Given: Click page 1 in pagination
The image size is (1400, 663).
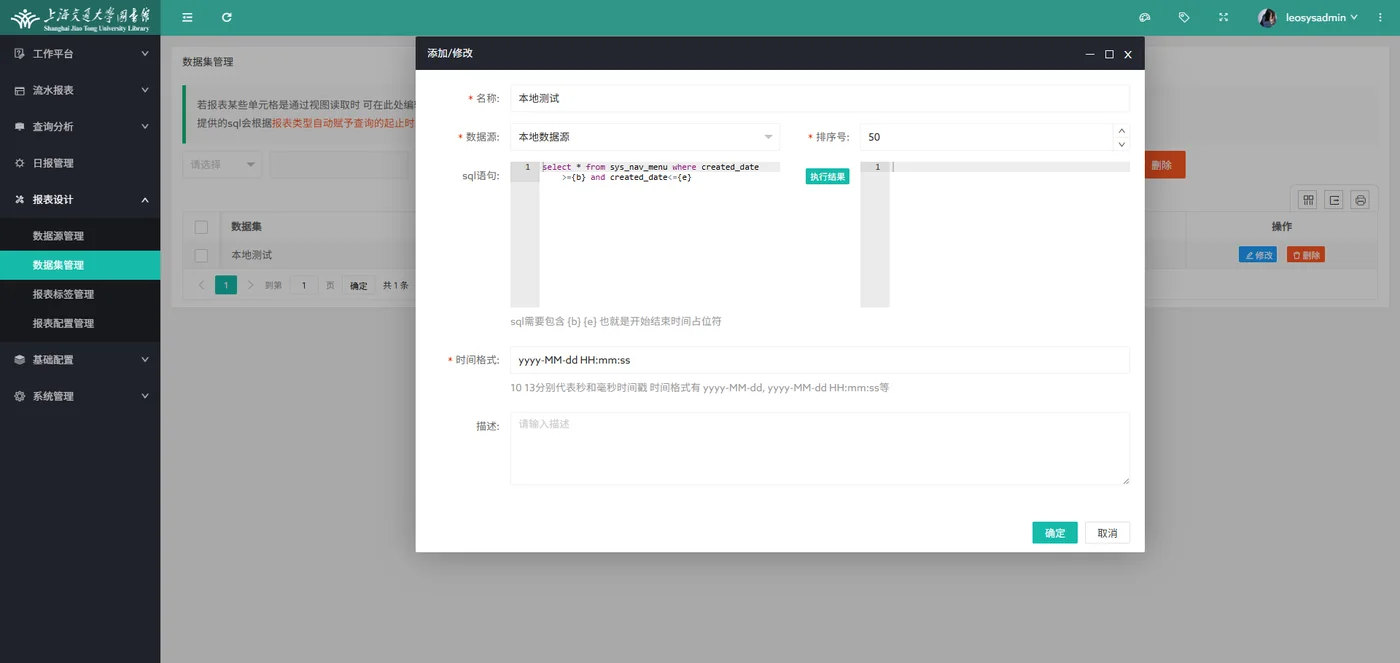Looking at the screenshot, I should [x=226, y=285].
